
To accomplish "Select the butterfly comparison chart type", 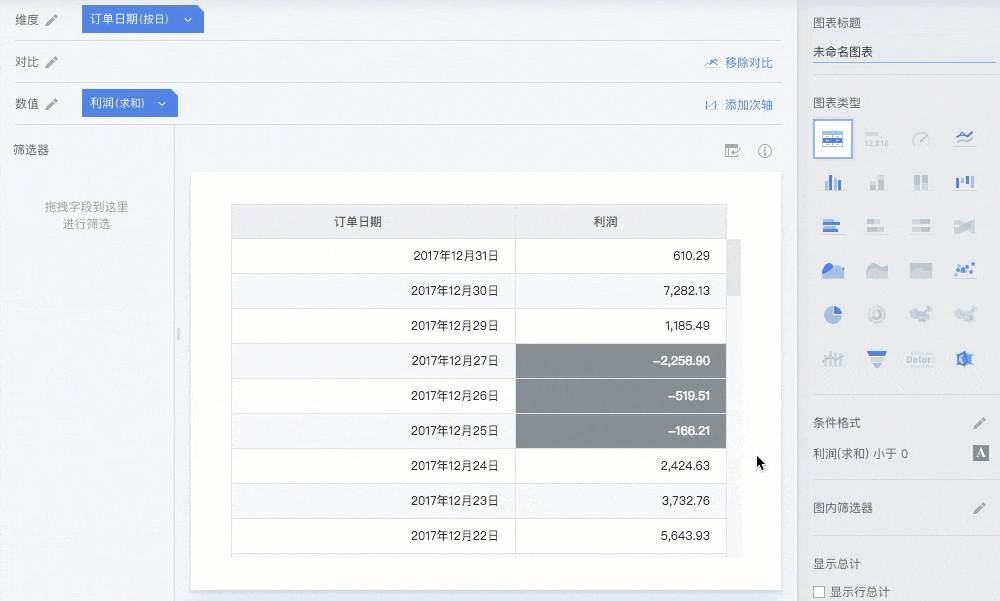I will 964,226.
